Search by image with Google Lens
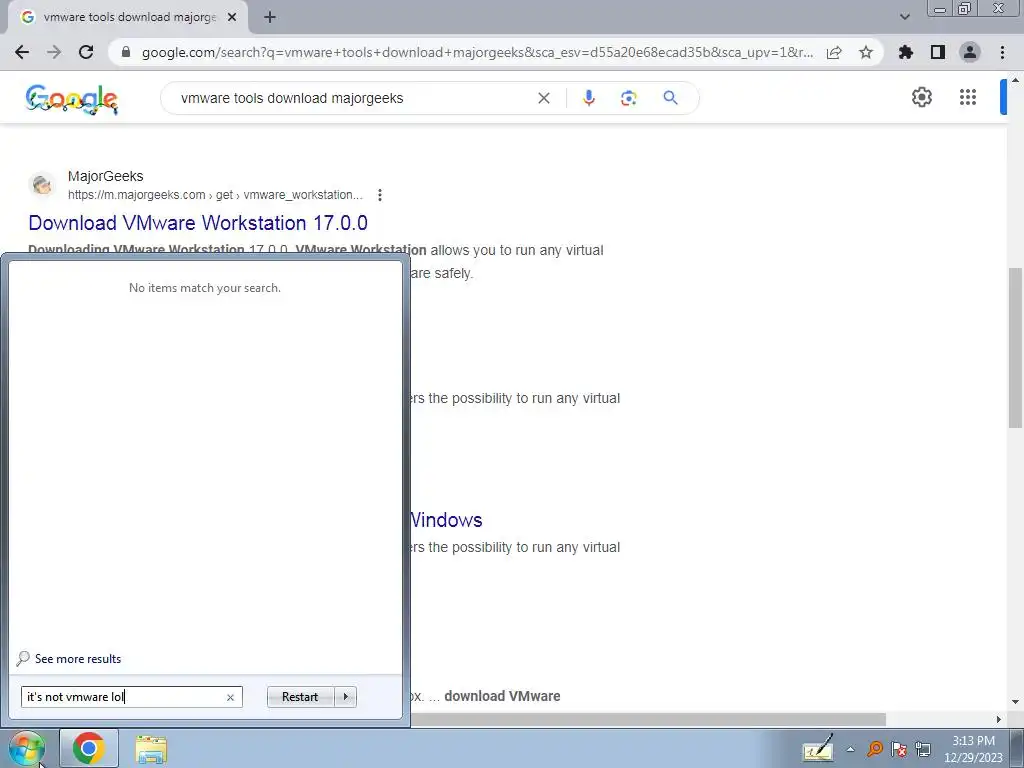This screenshot has width=1024, height=768. (628, 98)
